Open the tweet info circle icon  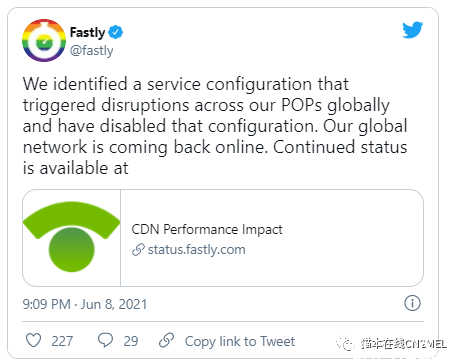[x=412, y=303]
